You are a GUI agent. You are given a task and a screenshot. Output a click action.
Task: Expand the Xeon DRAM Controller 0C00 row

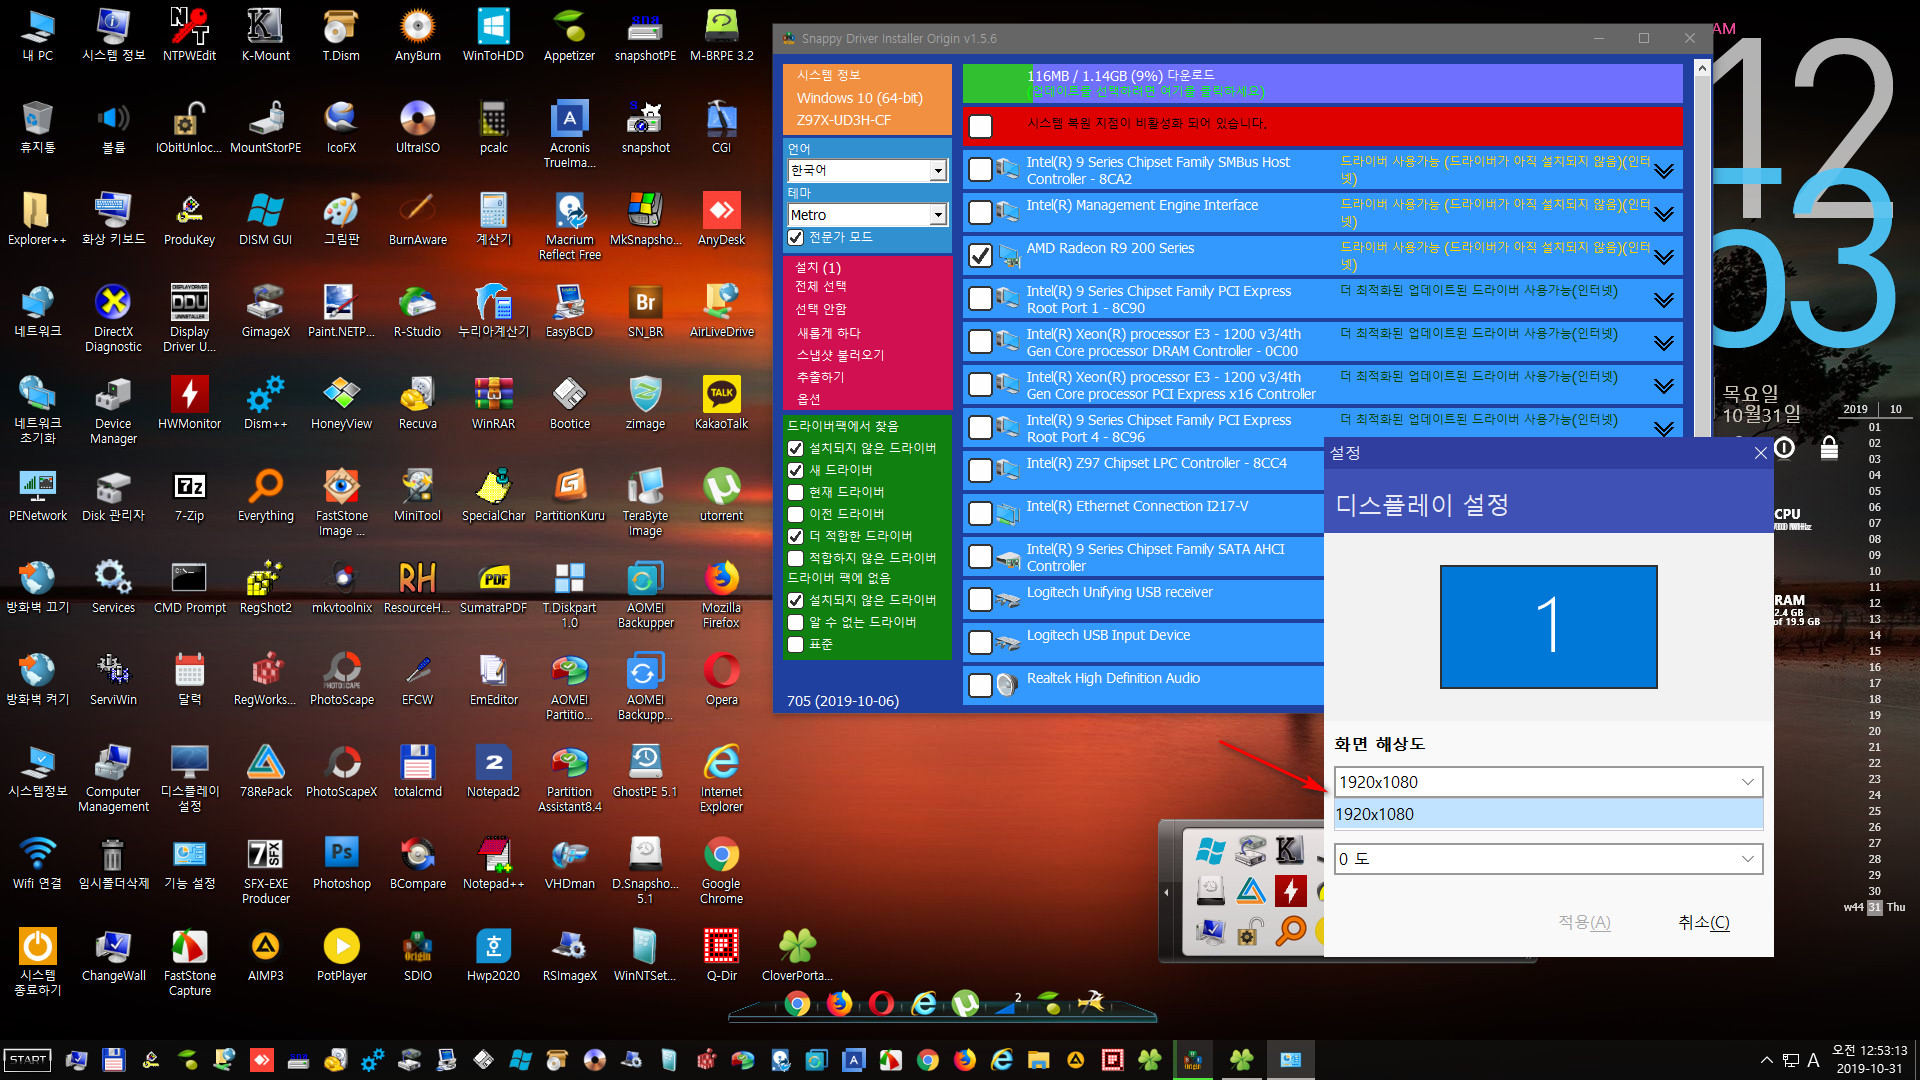1664,343
